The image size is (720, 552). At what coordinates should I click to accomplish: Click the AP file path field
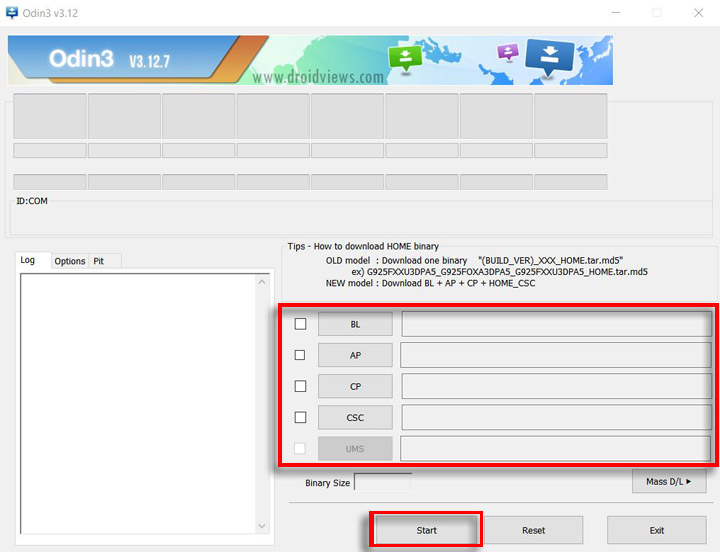556,355
